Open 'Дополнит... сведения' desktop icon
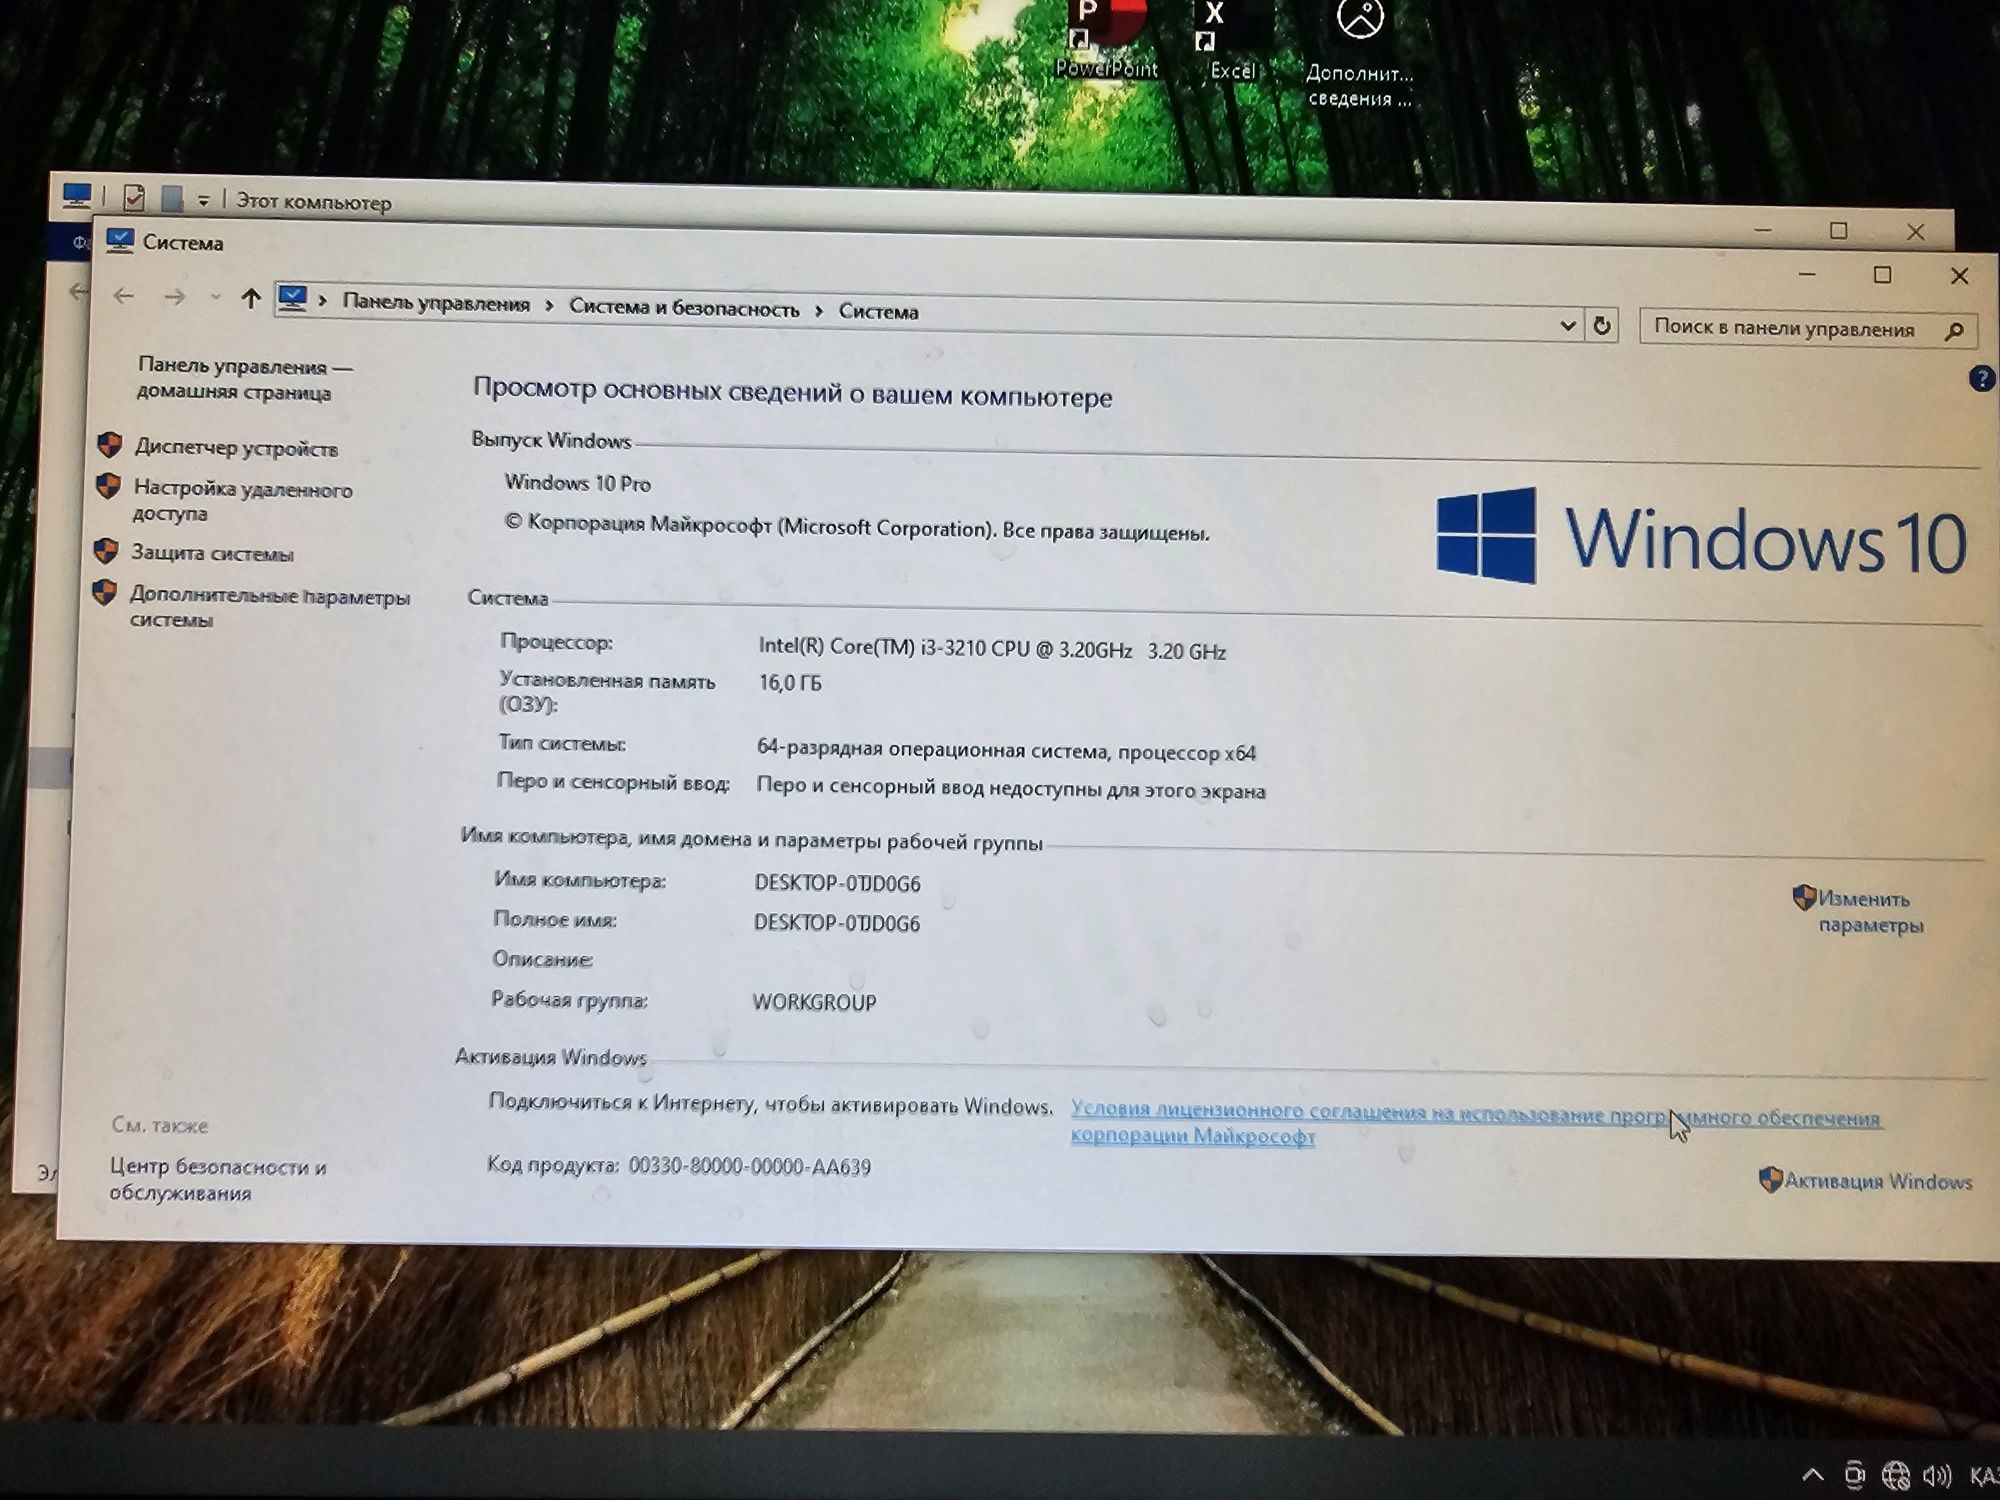The image size is (2000, 1500). click(1360, 55)
